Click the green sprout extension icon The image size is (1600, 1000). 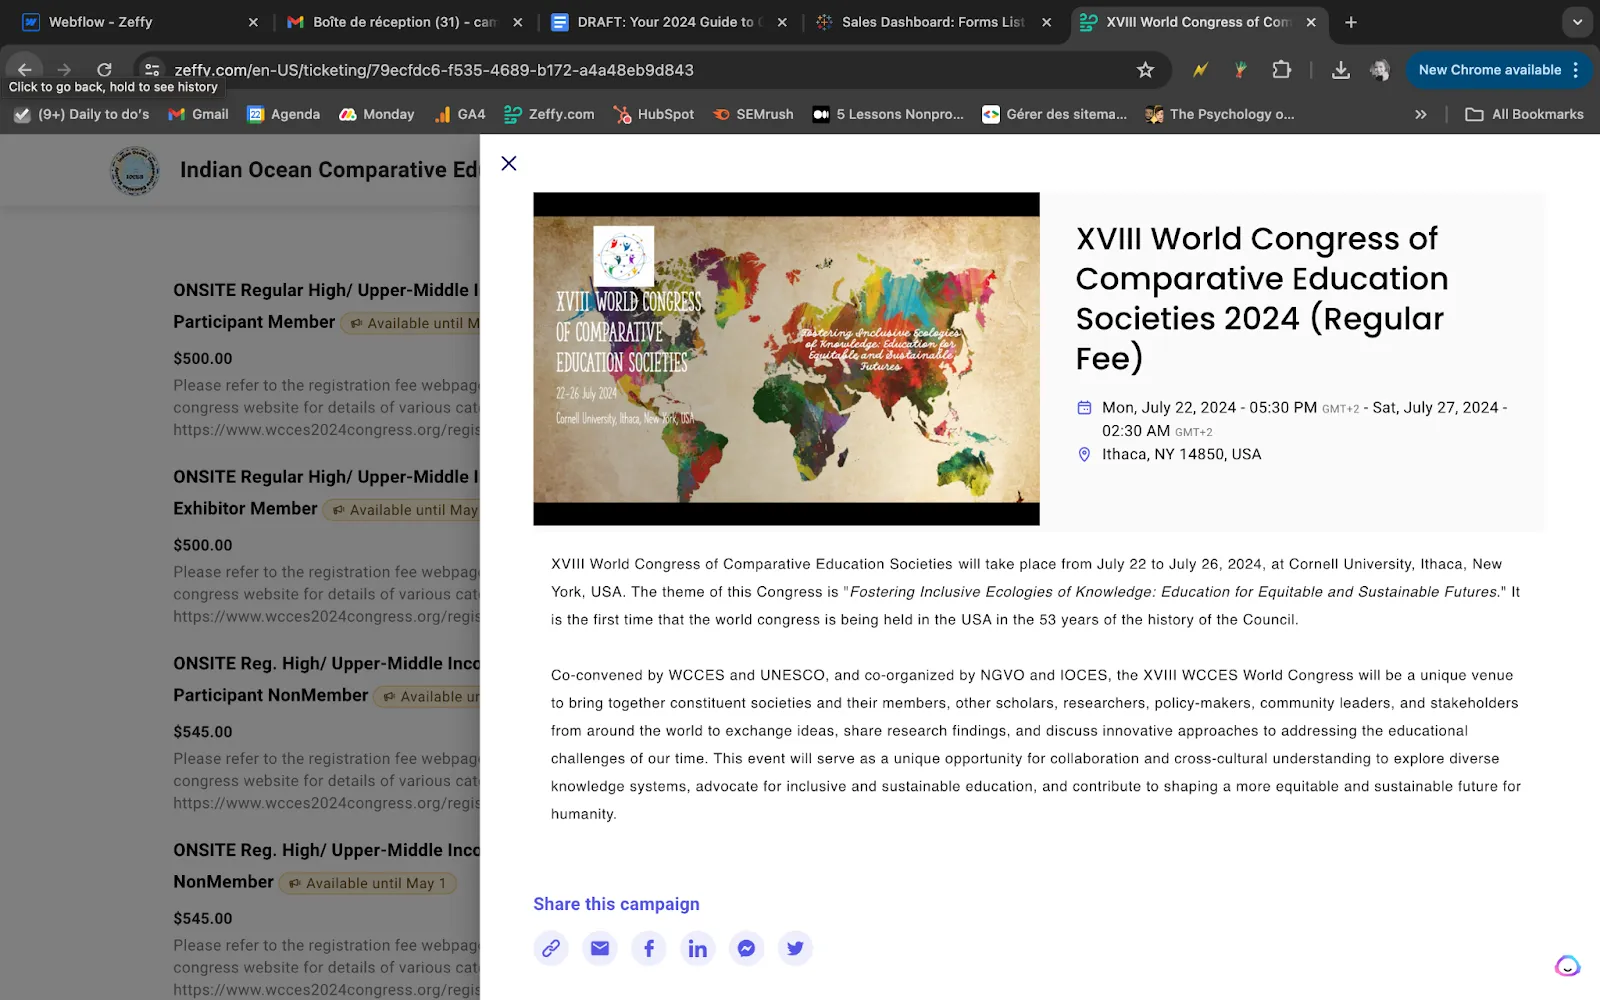click(x=1241, y=70)
